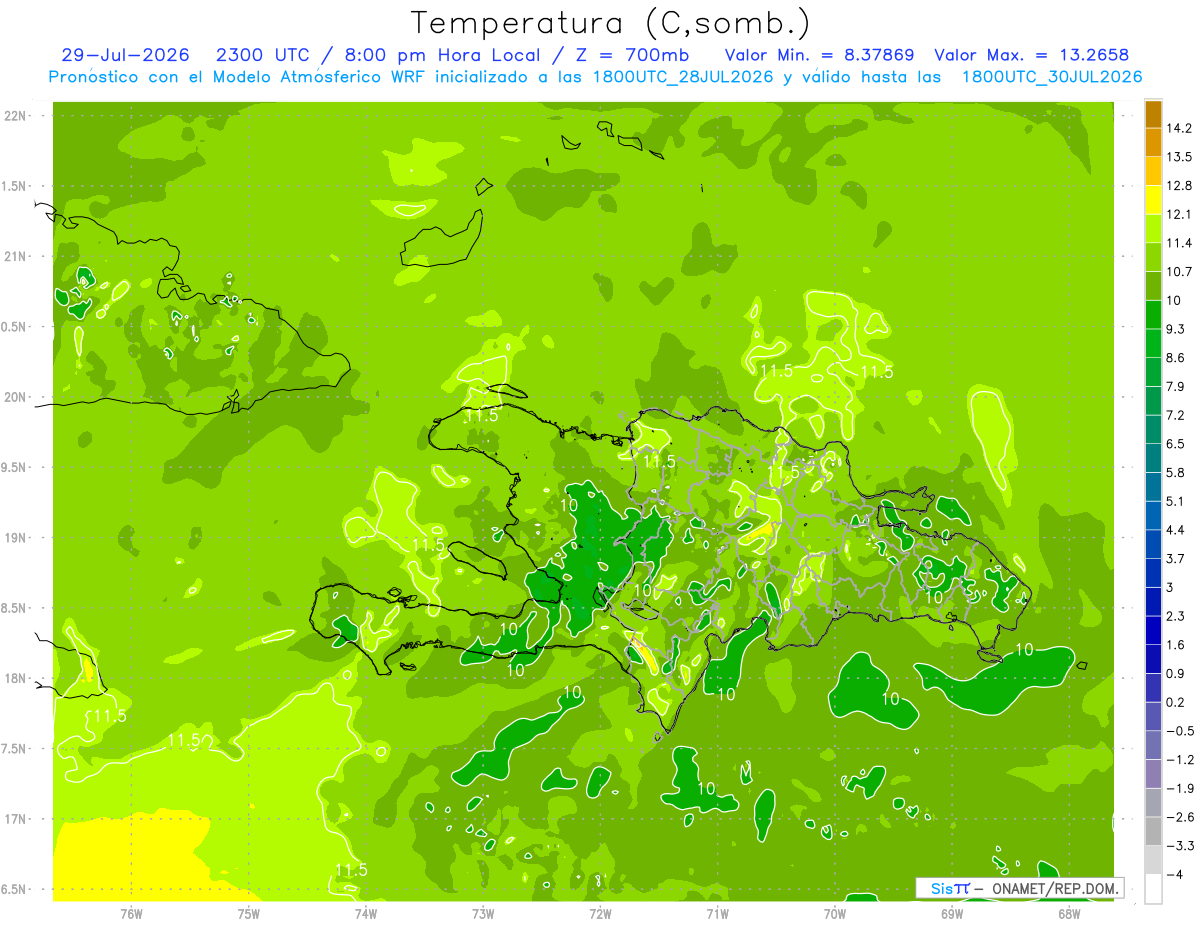Click the '2300 UTC' time text
Image resolution: width=1200 pixels, height=927 pixels.
266,55
